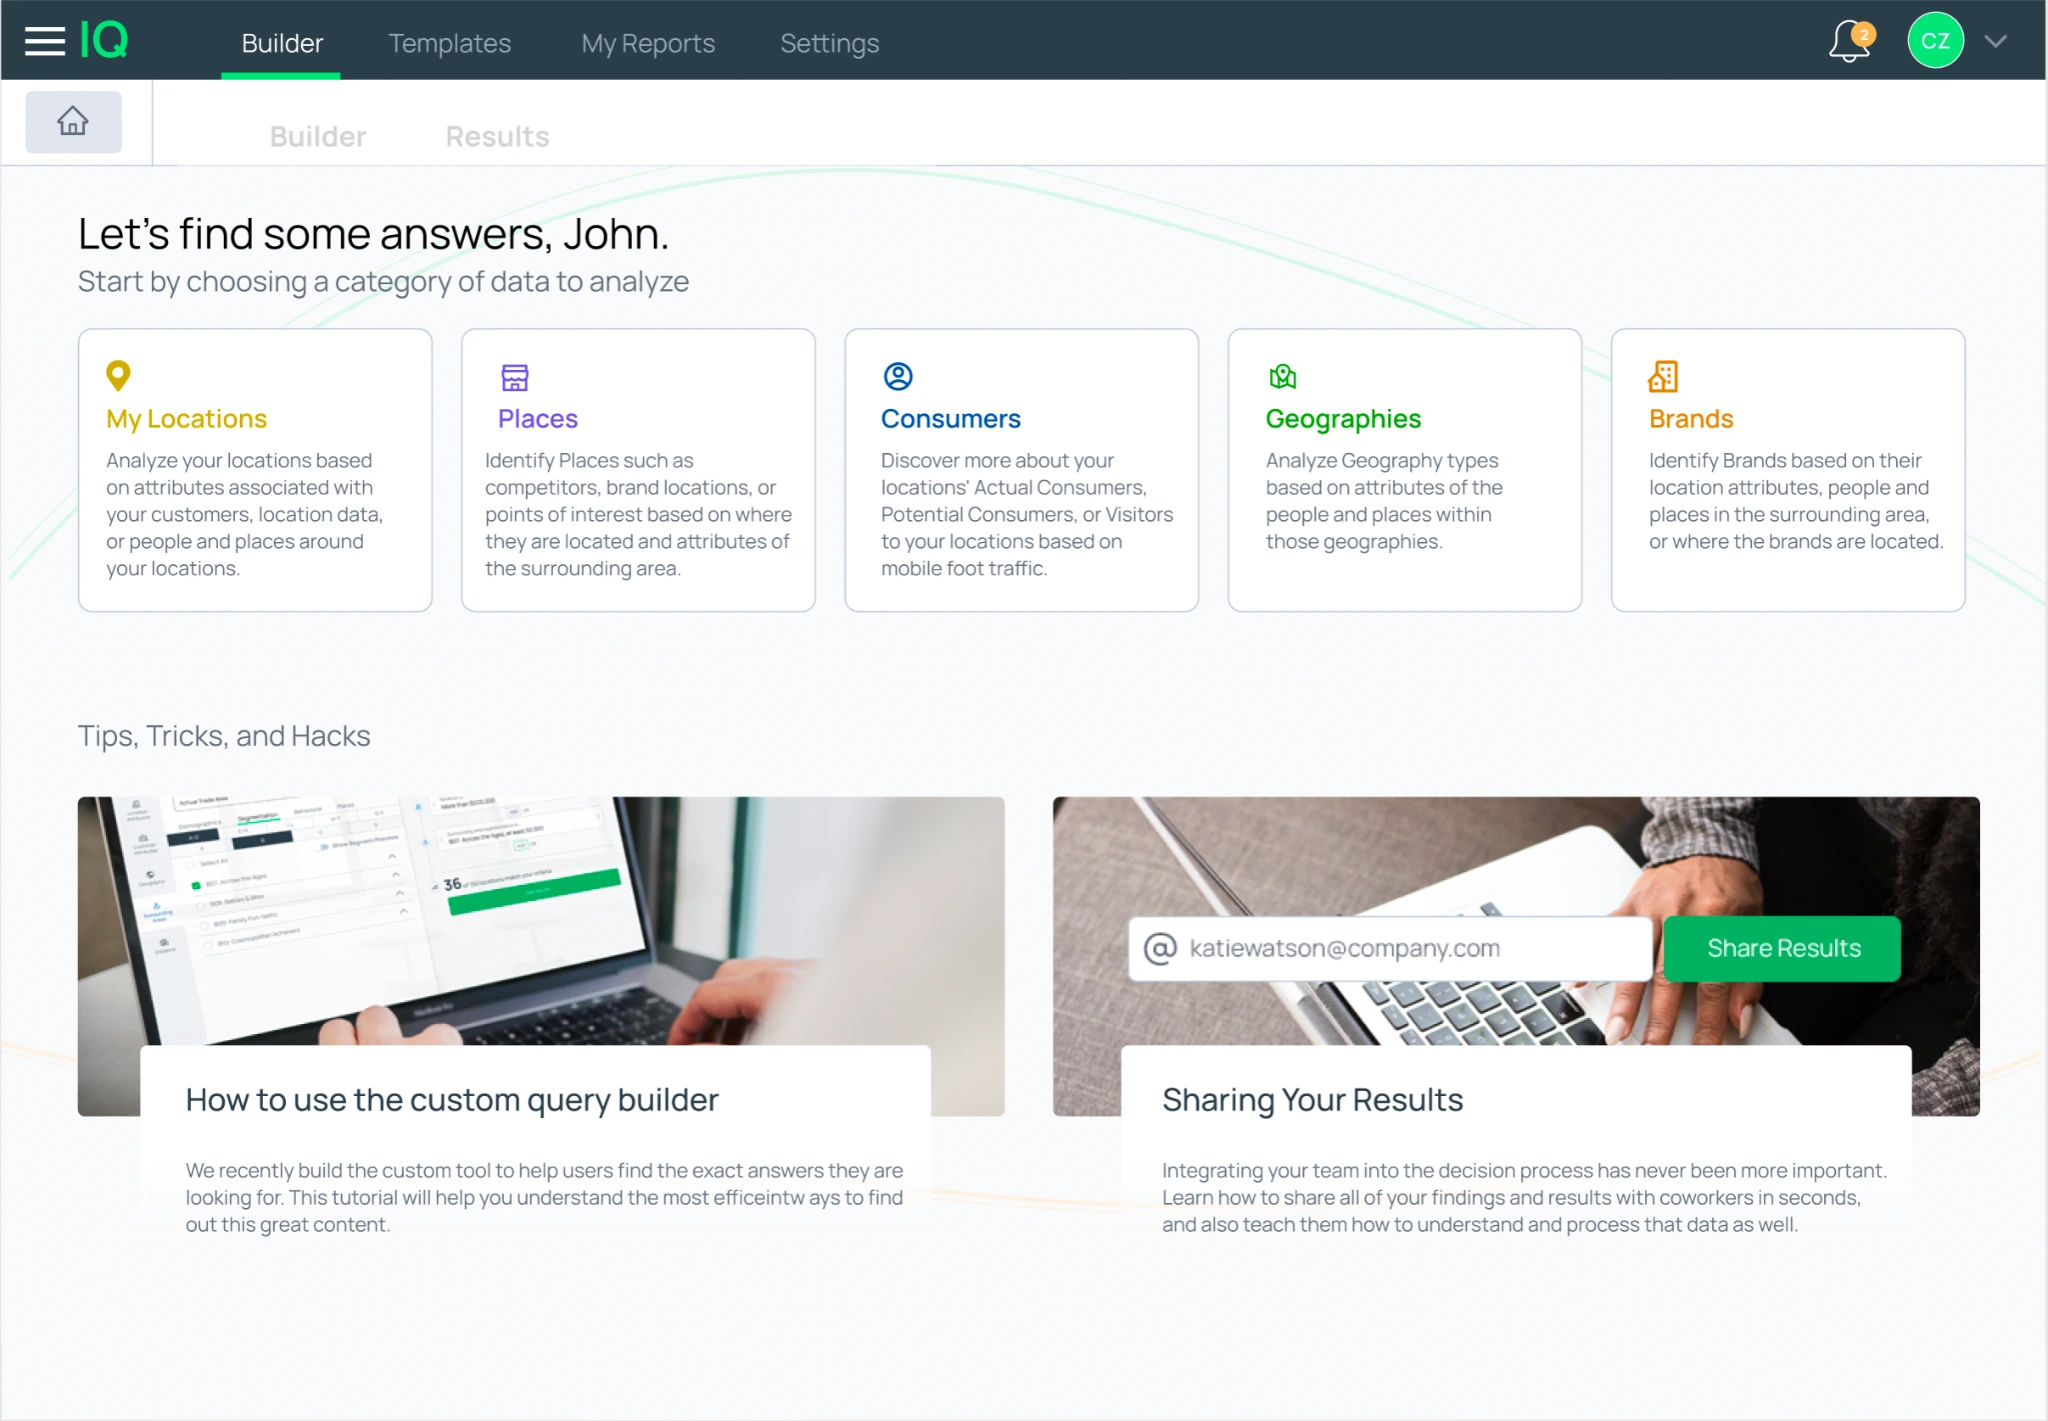The image size is (2048, 1421).
Task: Click the katiewatson@company.com email field
Action: 1390,948
